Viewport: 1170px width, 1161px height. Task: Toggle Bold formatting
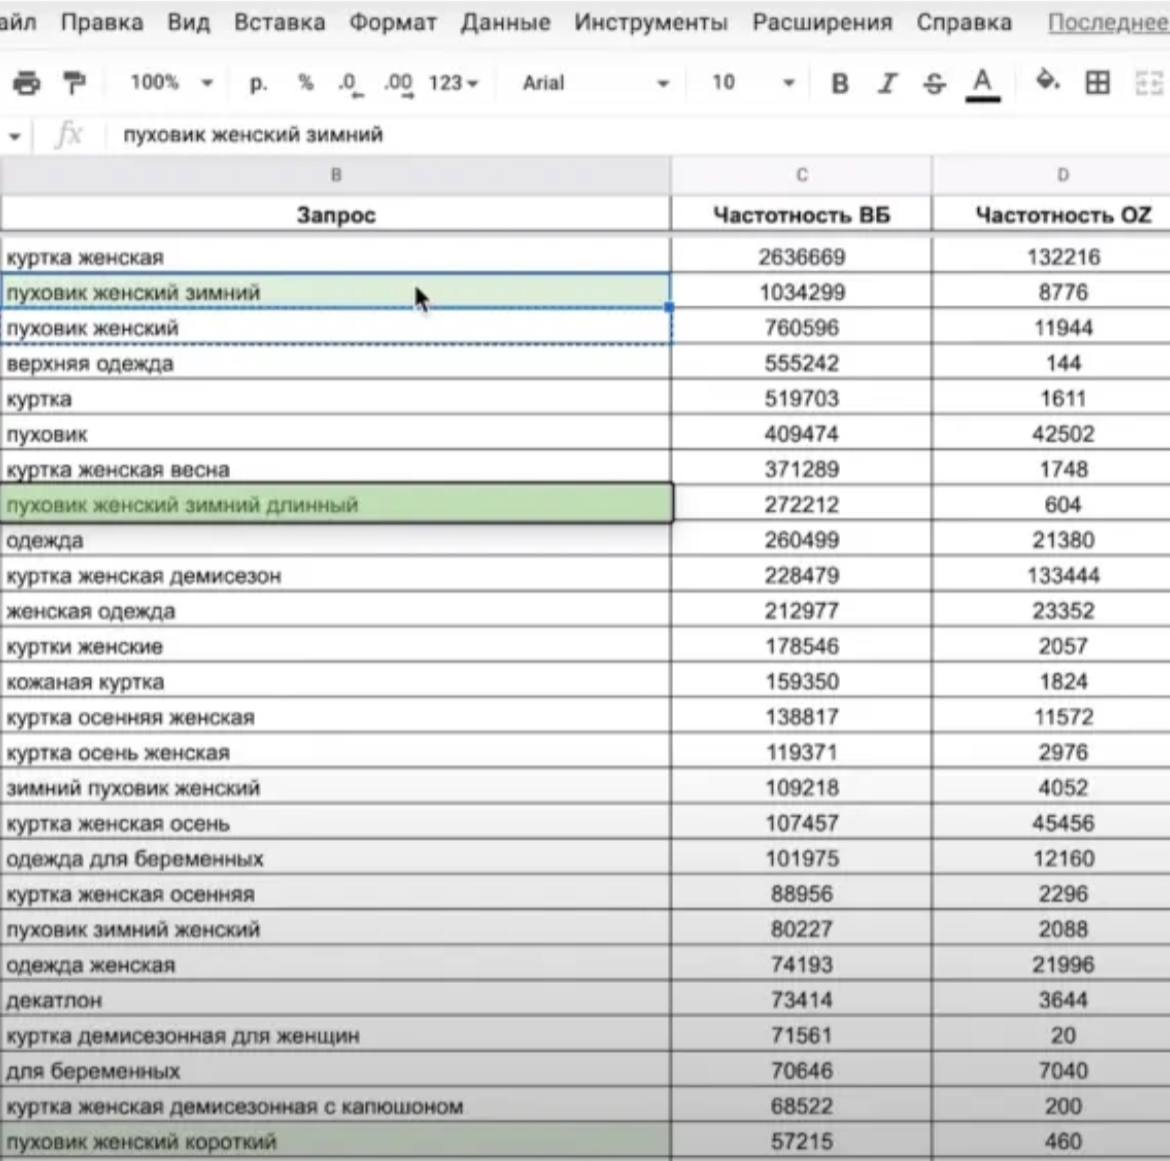pyautogui.click(x=840, y=84)
